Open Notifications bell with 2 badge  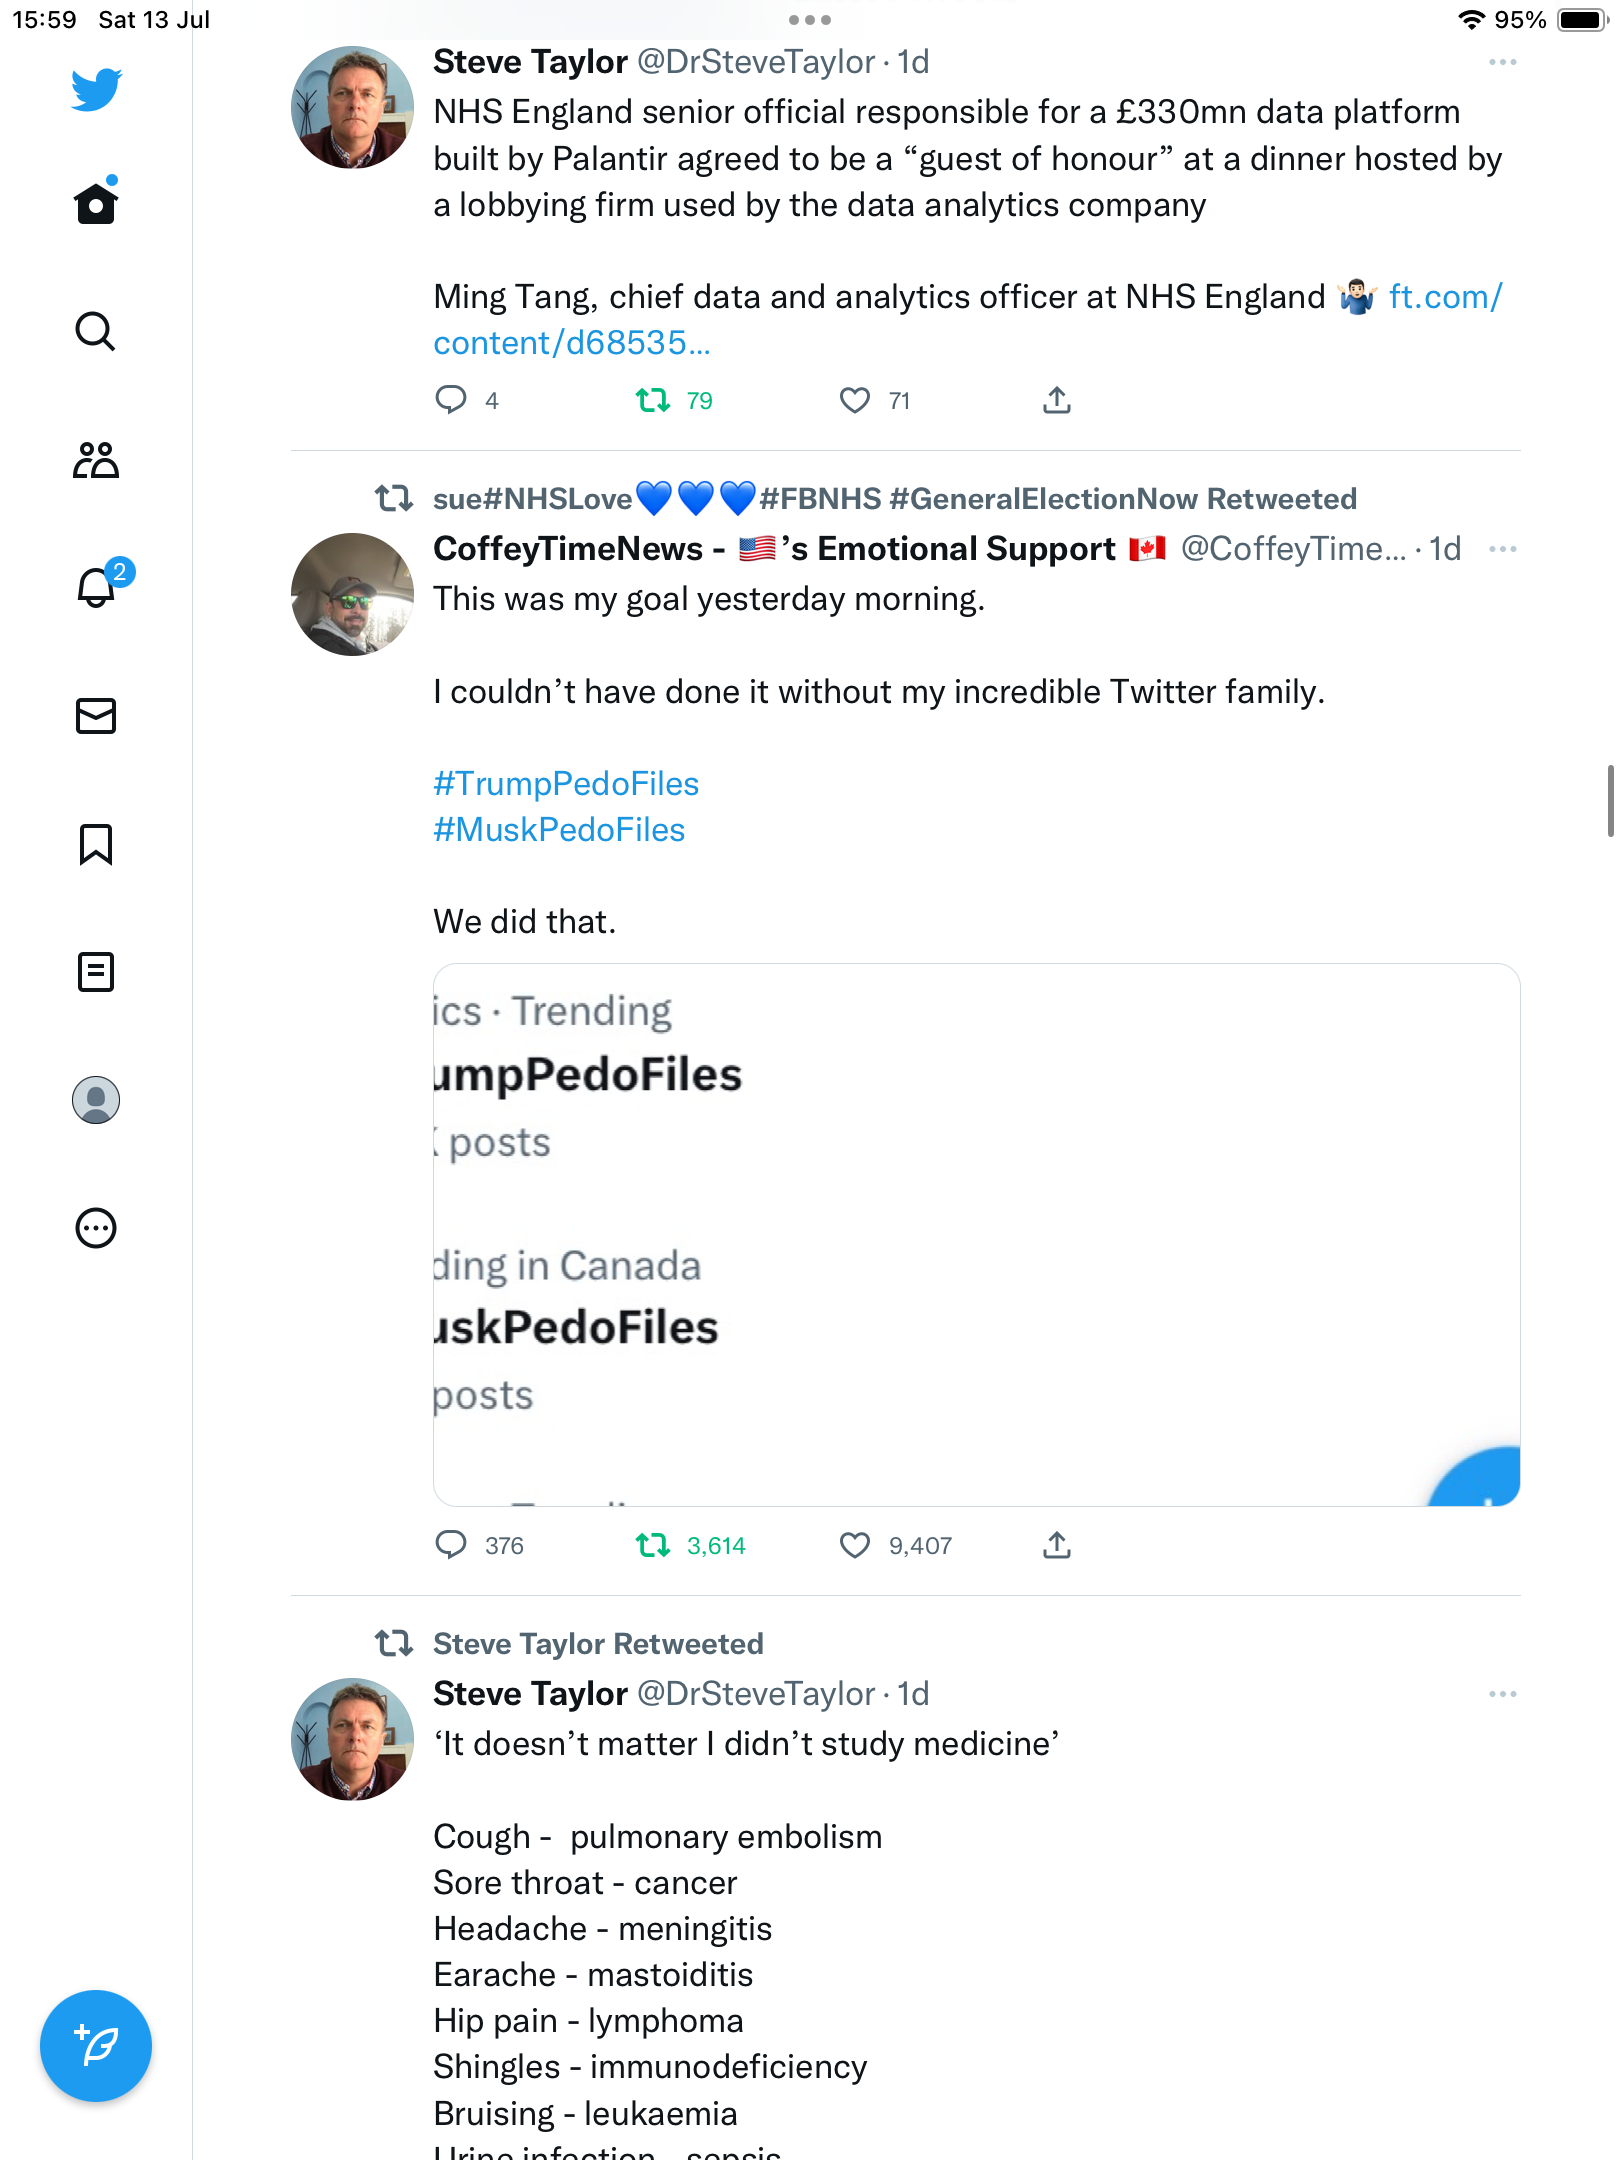[96, 588]
